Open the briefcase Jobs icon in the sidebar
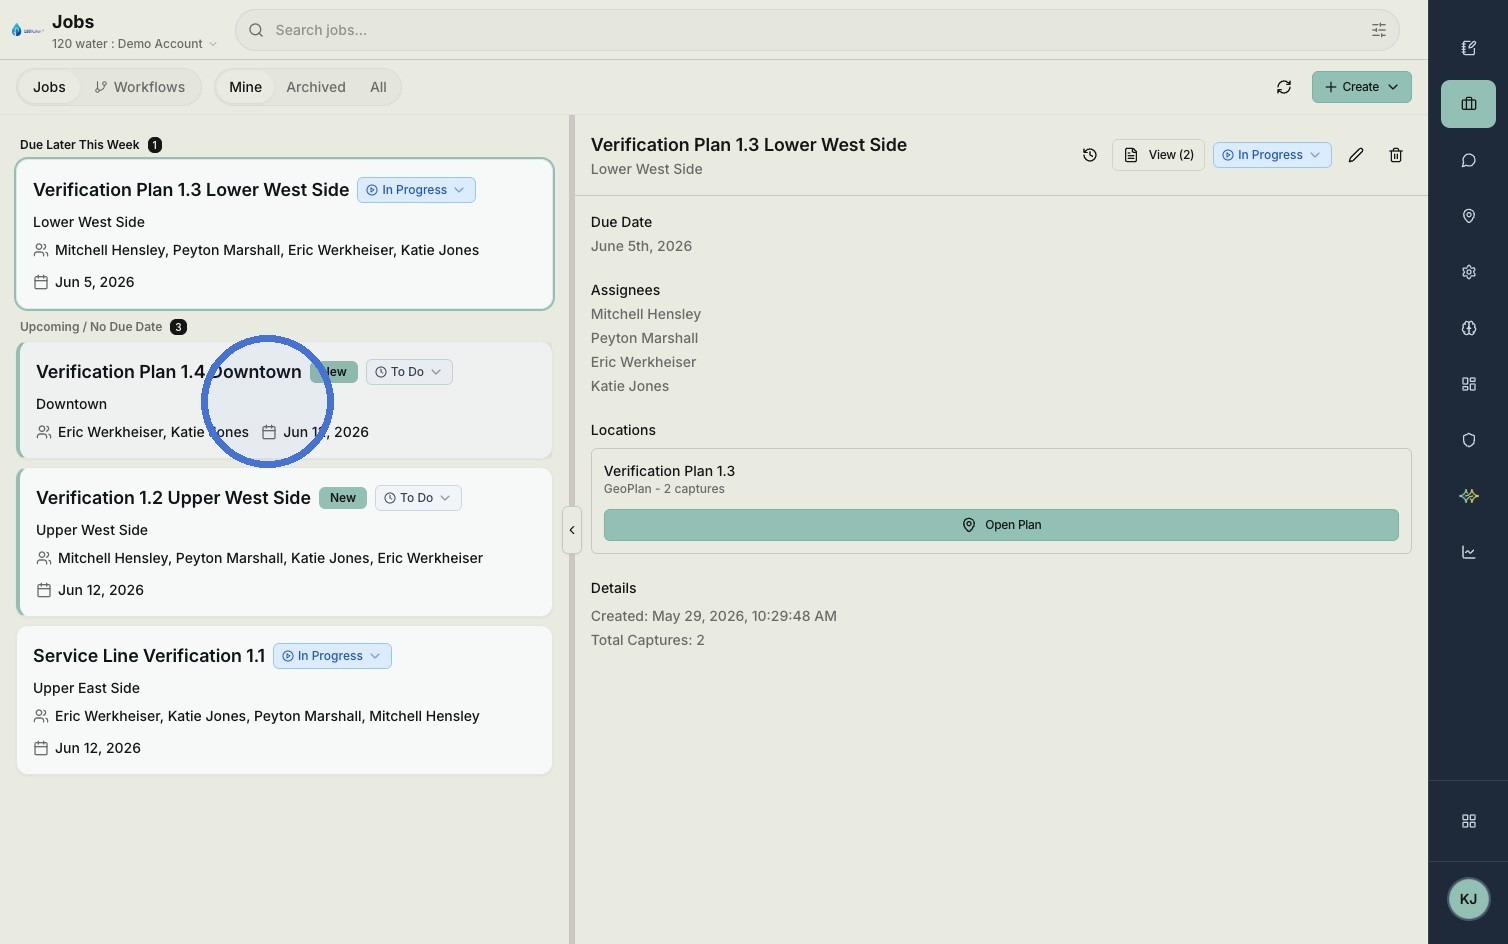This screenshot has height=944, width=1508. (1468, 104)
